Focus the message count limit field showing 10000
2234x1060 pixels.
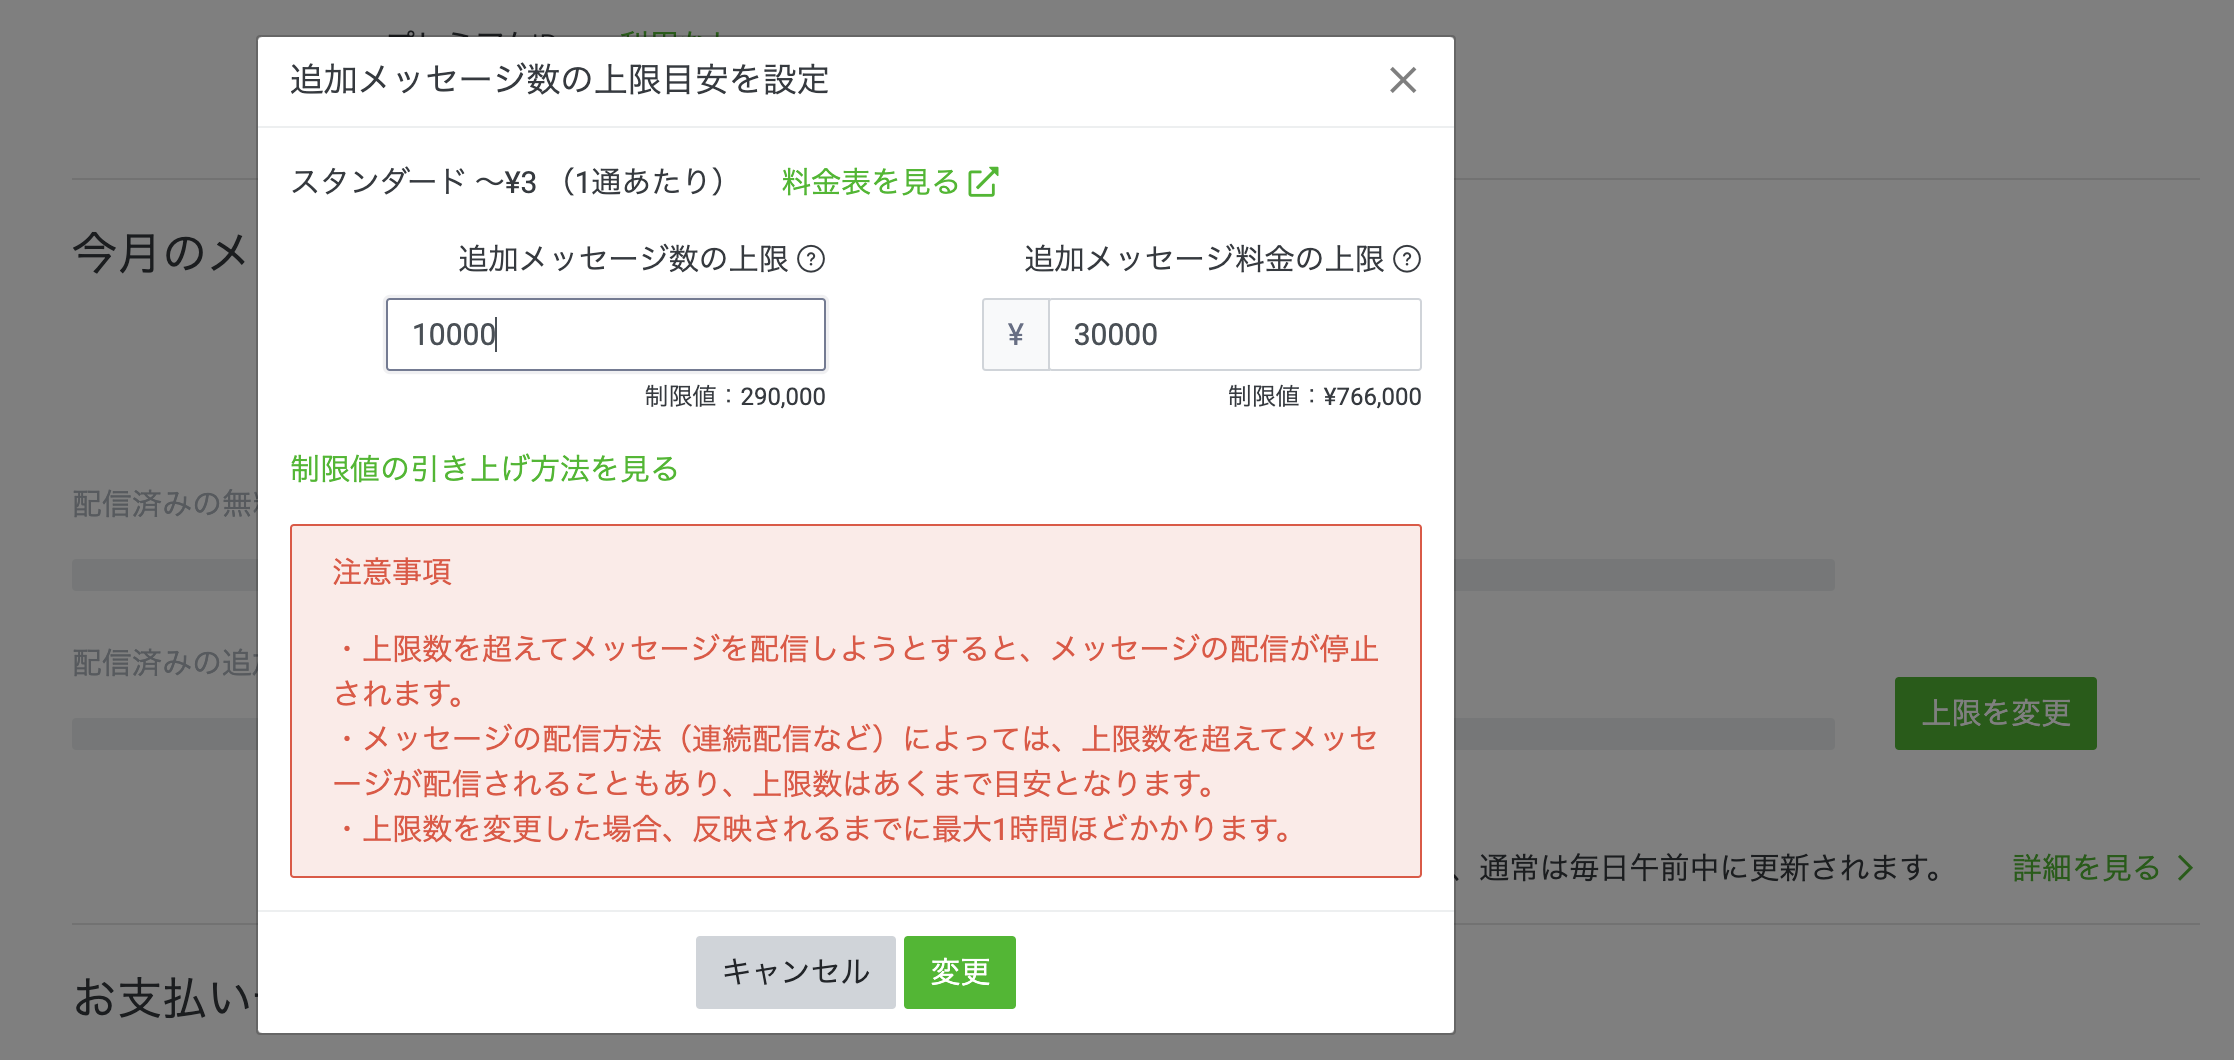606,334
